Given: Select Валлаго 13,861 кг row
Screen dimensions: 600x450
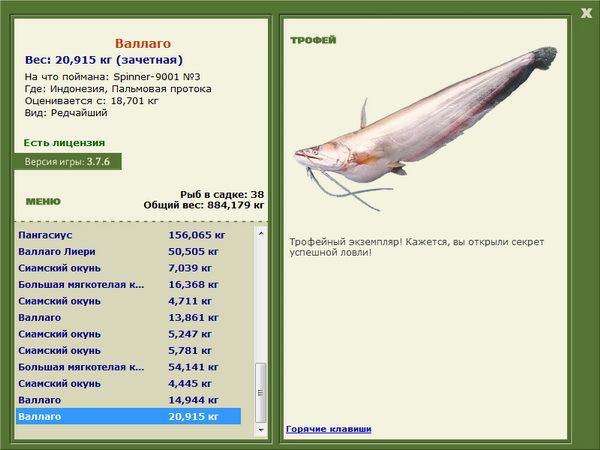Looking at the screenshot, I should click(x=129, y=317).
